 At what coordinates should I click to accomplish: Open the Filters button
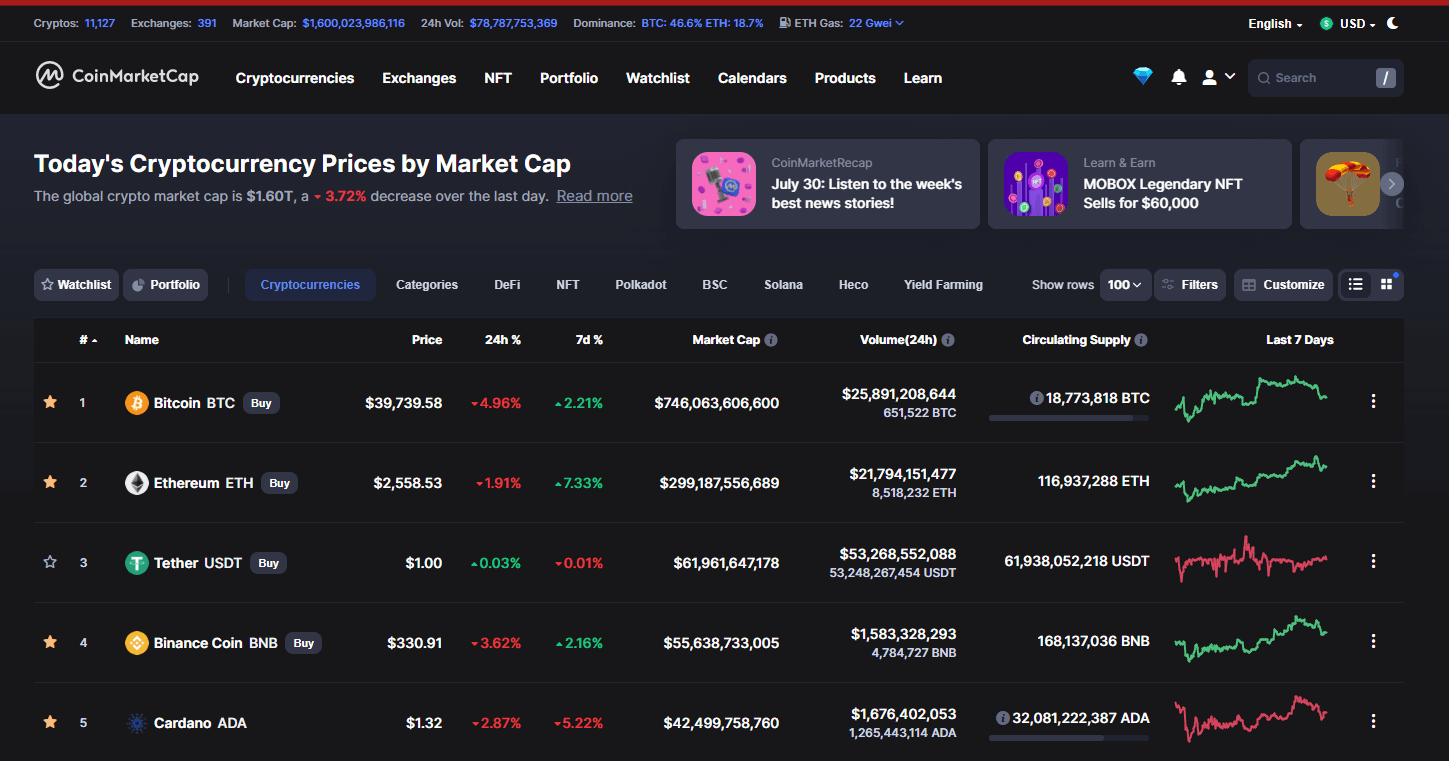point(1190,285)
